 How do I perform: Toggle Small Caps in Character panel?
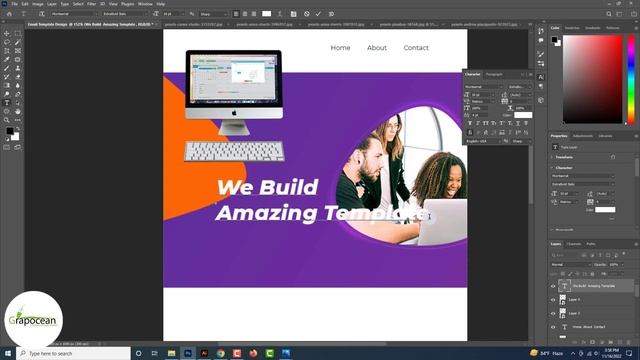(x=494, y=123)
